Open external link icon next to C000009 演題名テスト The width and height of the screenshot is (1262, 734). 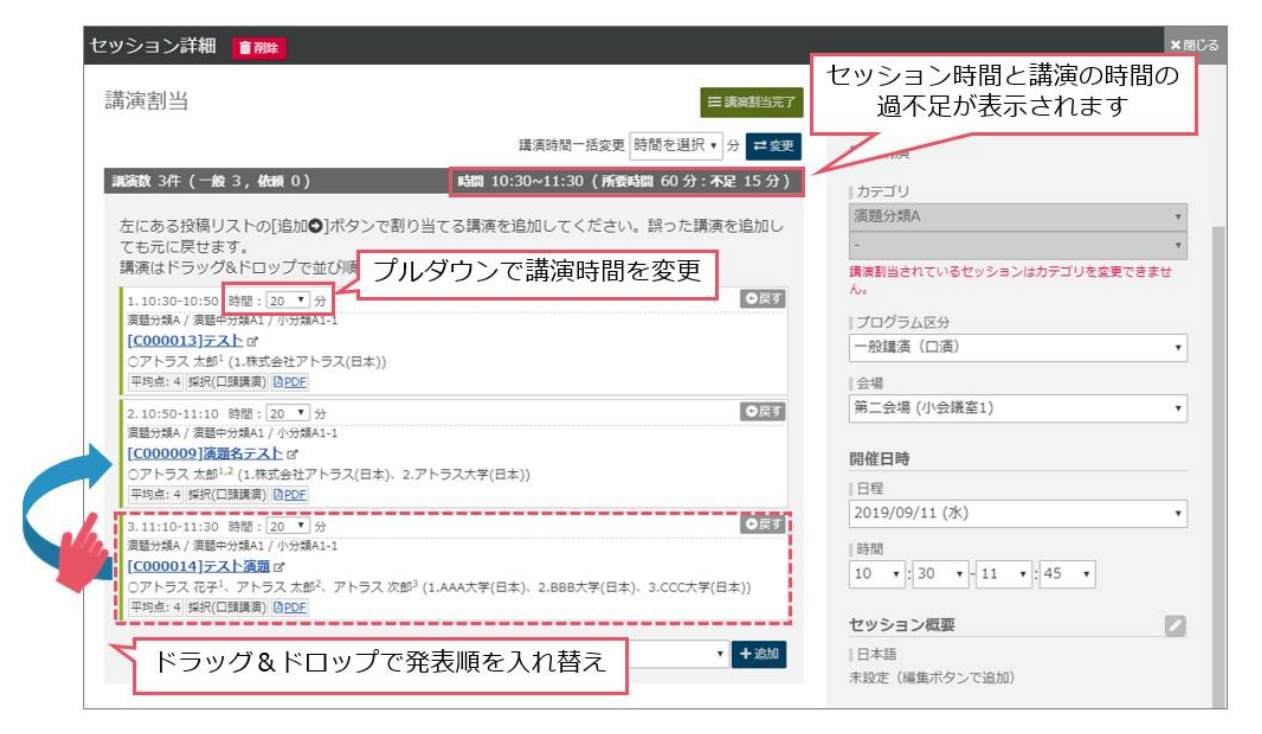click(292, 454)
